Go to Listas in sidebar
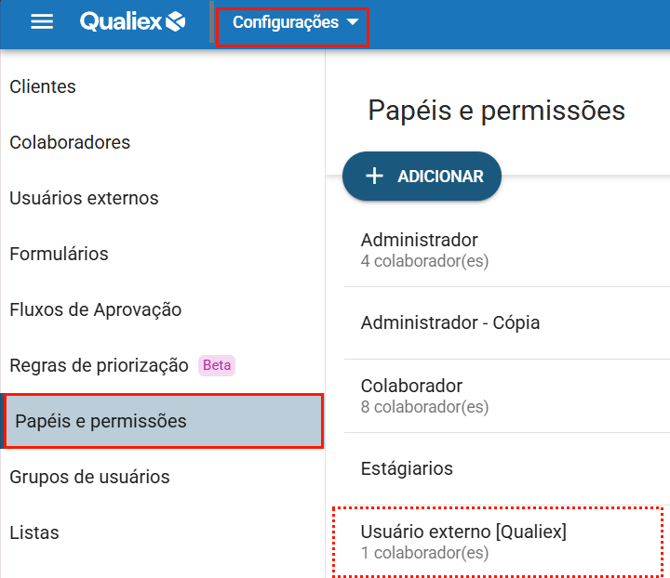 click(34, 533)
